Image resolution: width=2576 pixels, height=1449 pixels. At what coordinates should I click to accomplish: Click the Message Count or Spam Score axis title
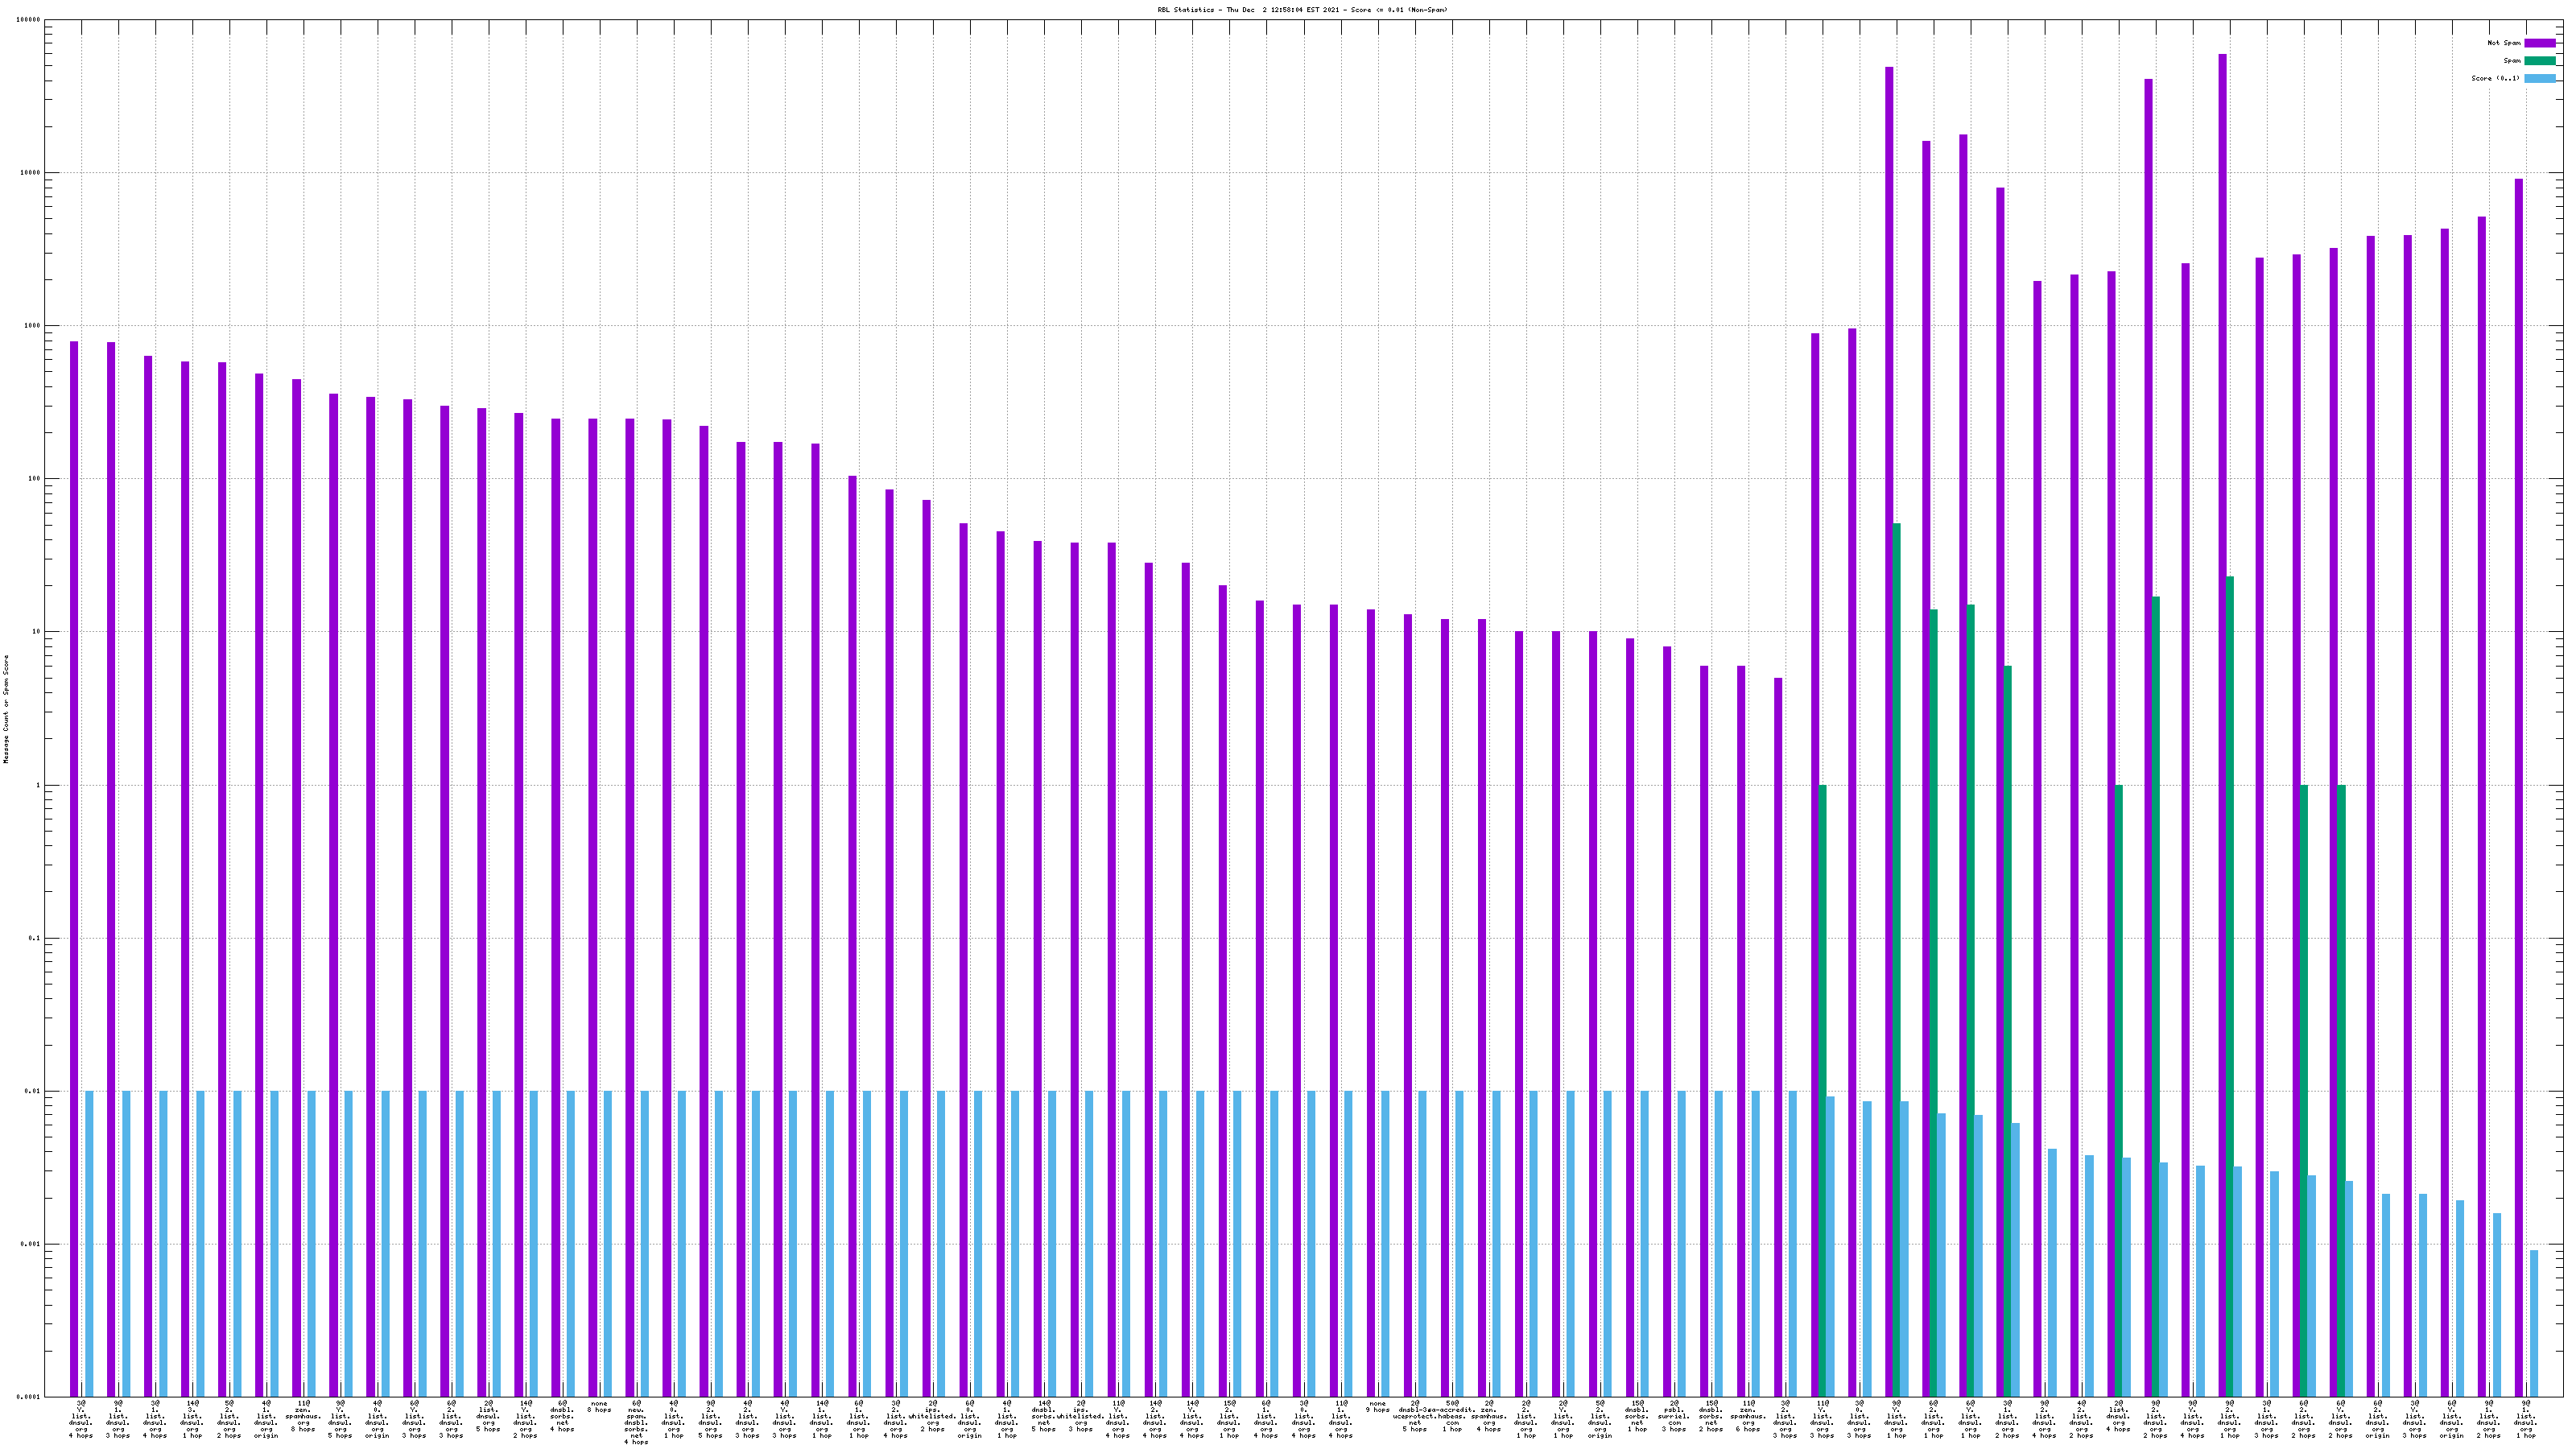pos(6,709)
